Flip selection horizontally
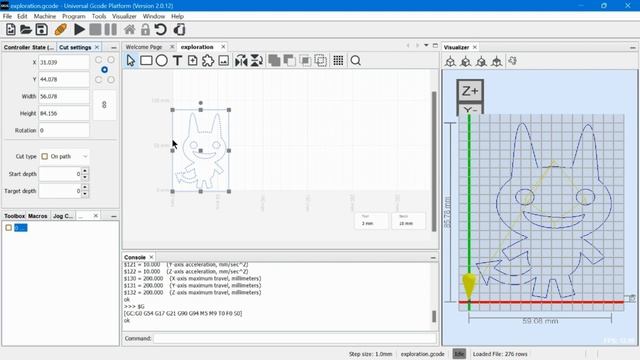640x360 pixels. (x=241, y=60)
